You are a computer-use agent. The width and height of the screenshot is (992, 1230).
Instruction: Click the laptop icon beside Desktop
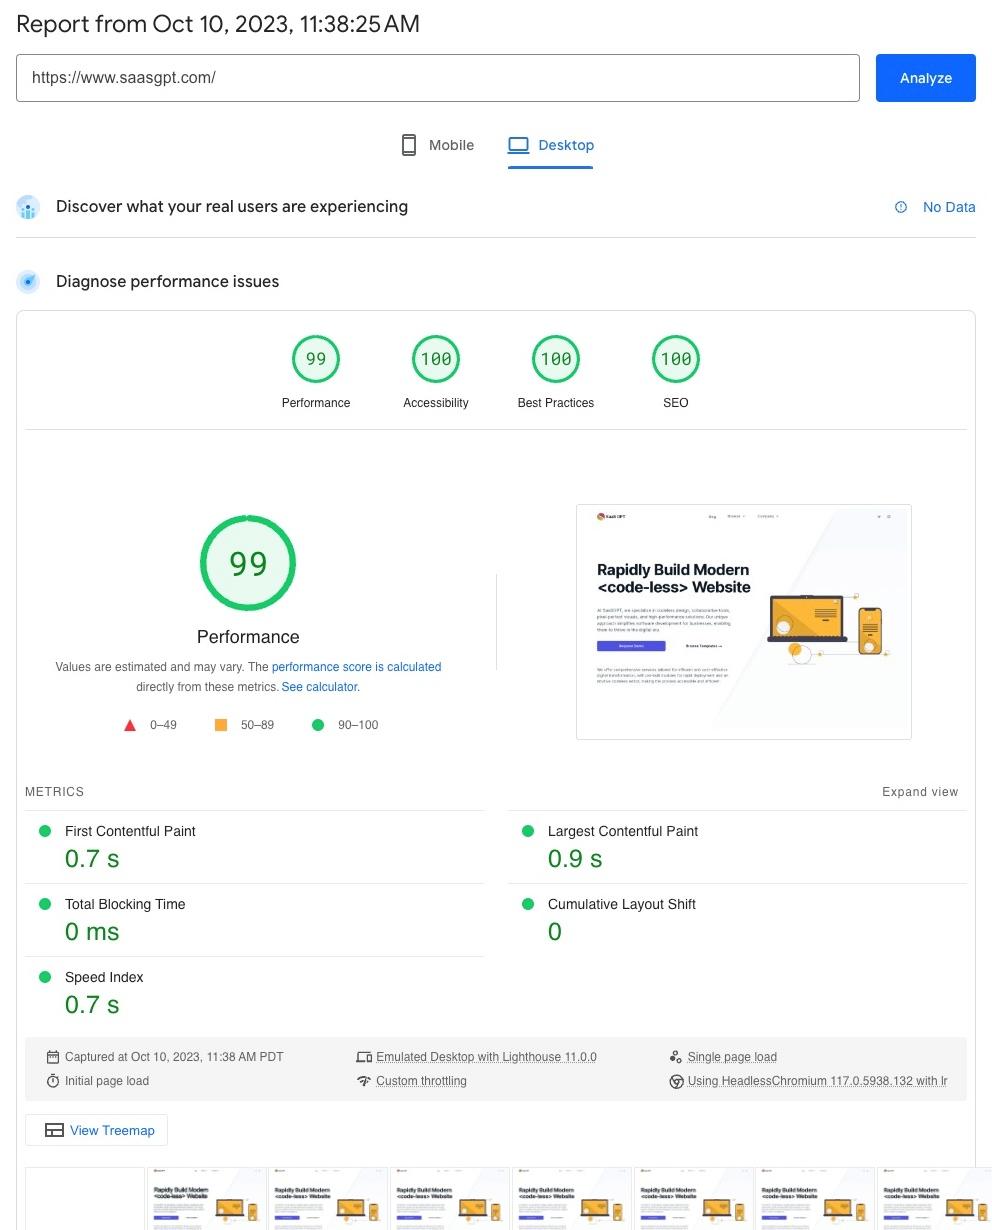[519, 144]
